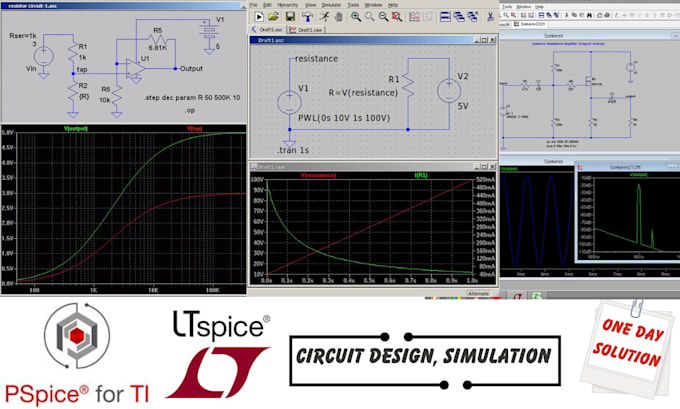Open the Window menu in the right window

pyautogui.click(x=523, y=7)
